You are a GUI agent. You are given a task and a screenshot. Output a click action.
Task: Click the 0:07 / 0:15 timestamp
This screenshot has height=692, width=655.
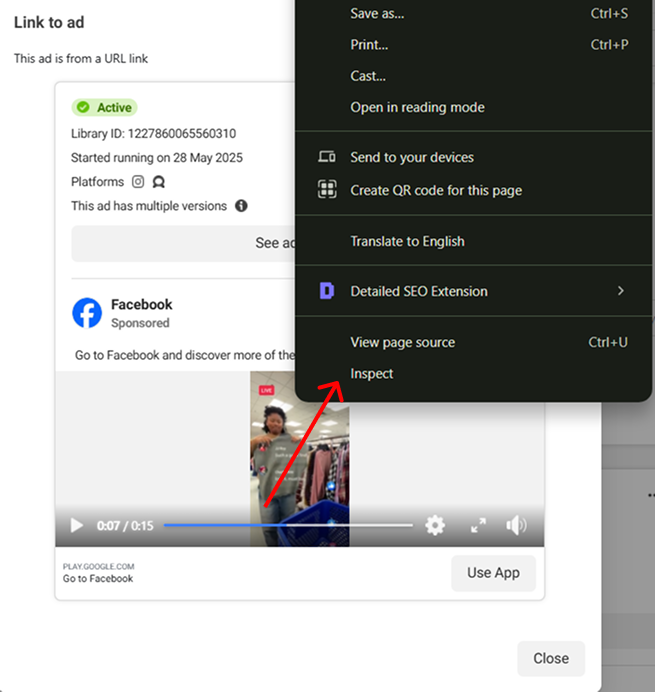click(x=125, y=526)
